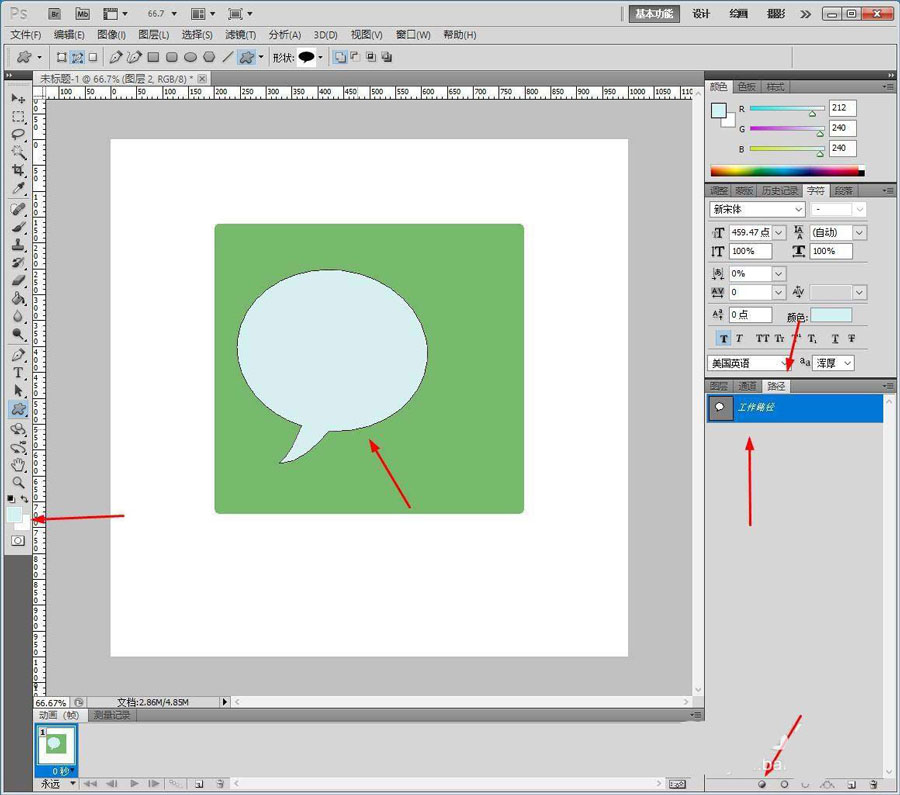This screenshot has width=900, height=795.
Task: Choose the Hand tool
Action: (18, 464)
